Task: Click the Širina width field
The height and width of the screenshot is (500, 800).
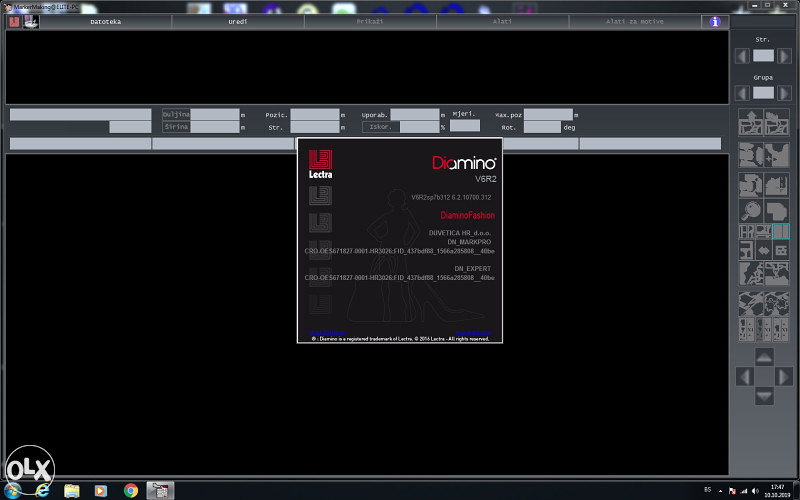Action: [x=215, y=127]
